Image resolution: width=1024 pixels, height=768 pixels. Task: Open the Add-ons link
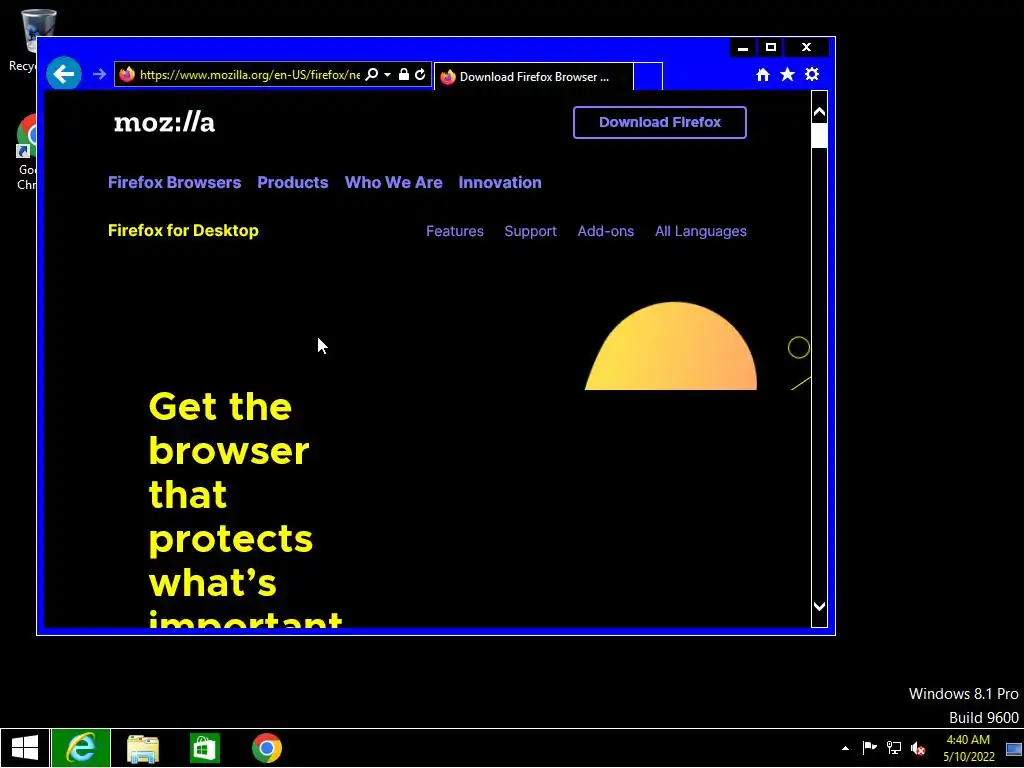tap(605, 231)
